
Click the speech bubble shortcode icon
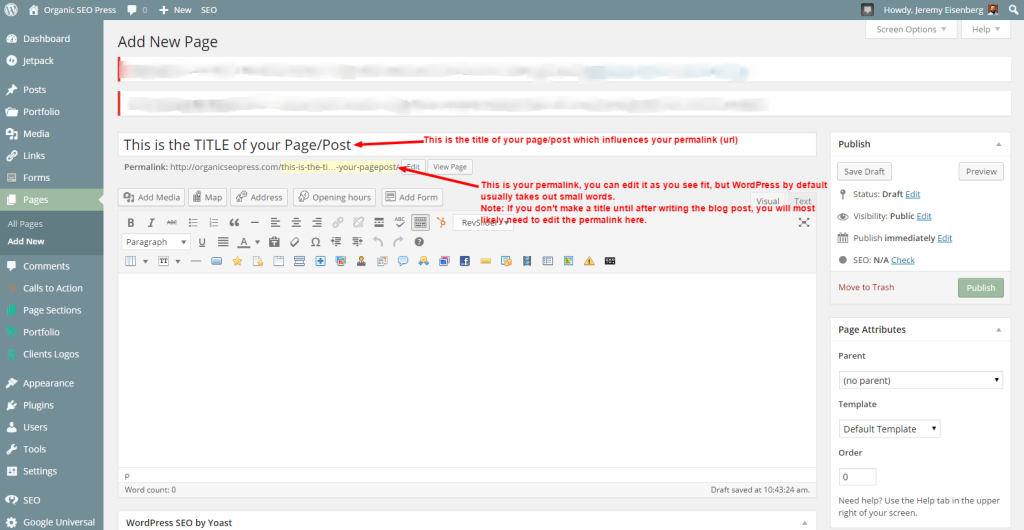403,261
